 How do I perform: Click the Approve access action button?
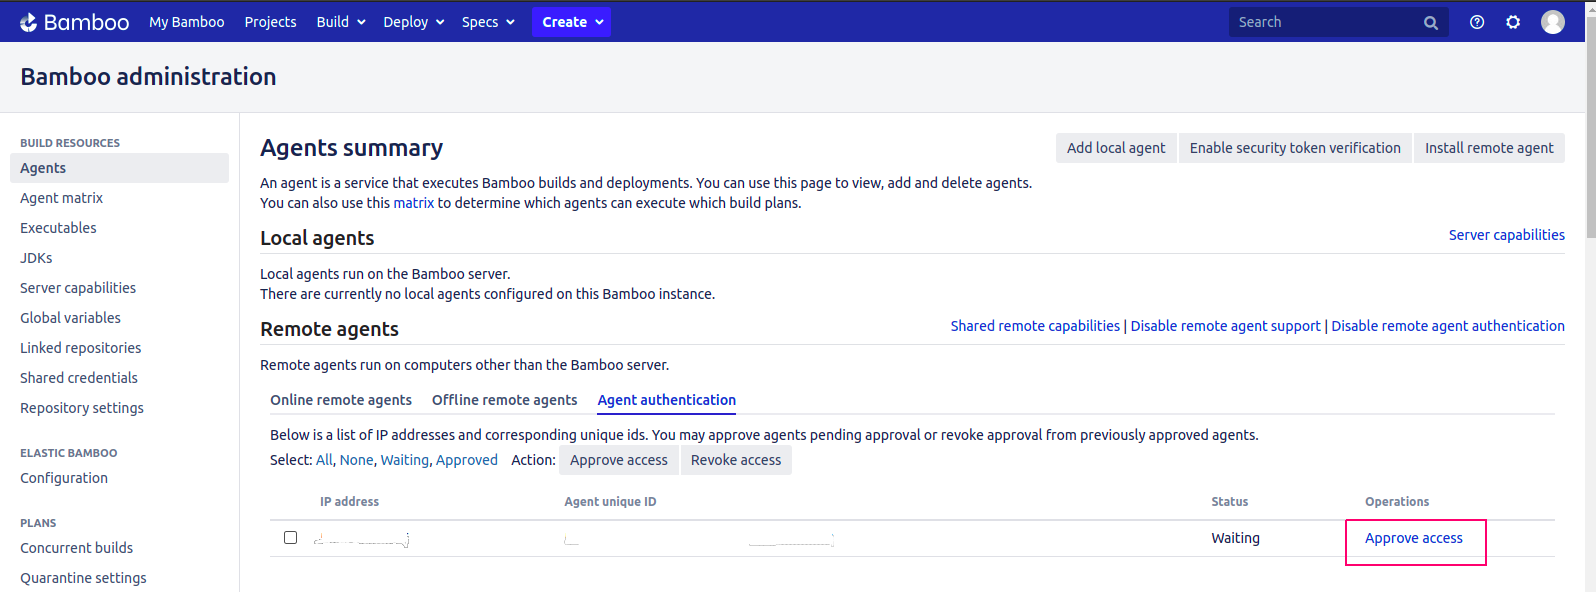(x=619, y=460)
